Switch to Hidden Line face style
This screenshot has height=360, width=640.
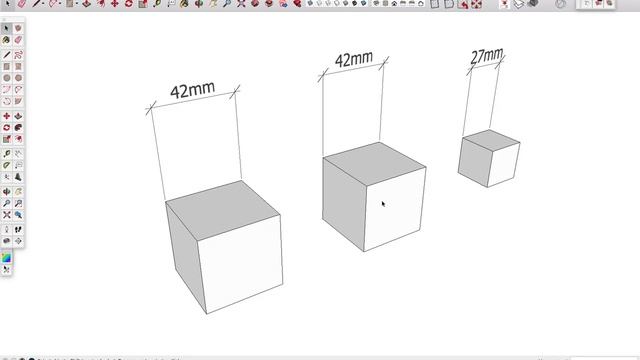coord(337,3)
